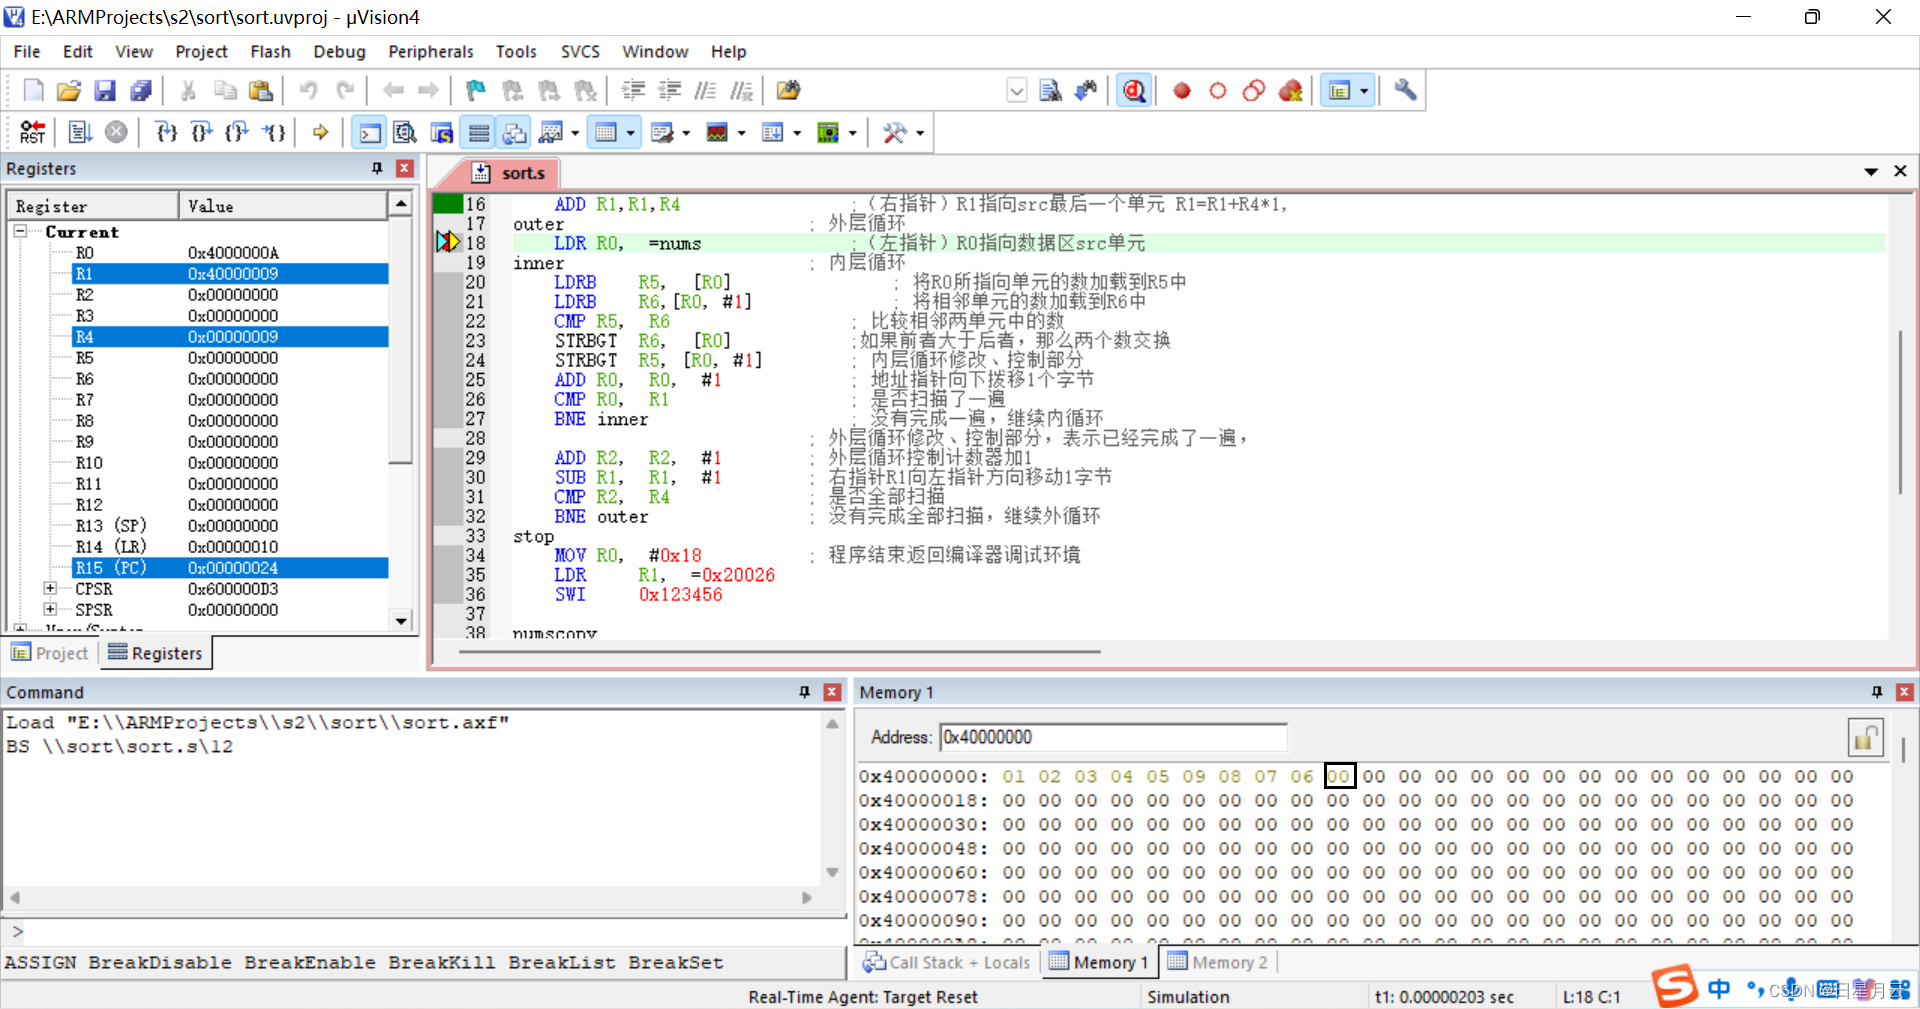Kill all breakpoints icon
Image resolution: width=1920 pixels, height=1009 pixels.
pyautogui.click(x=1291, y=91)
